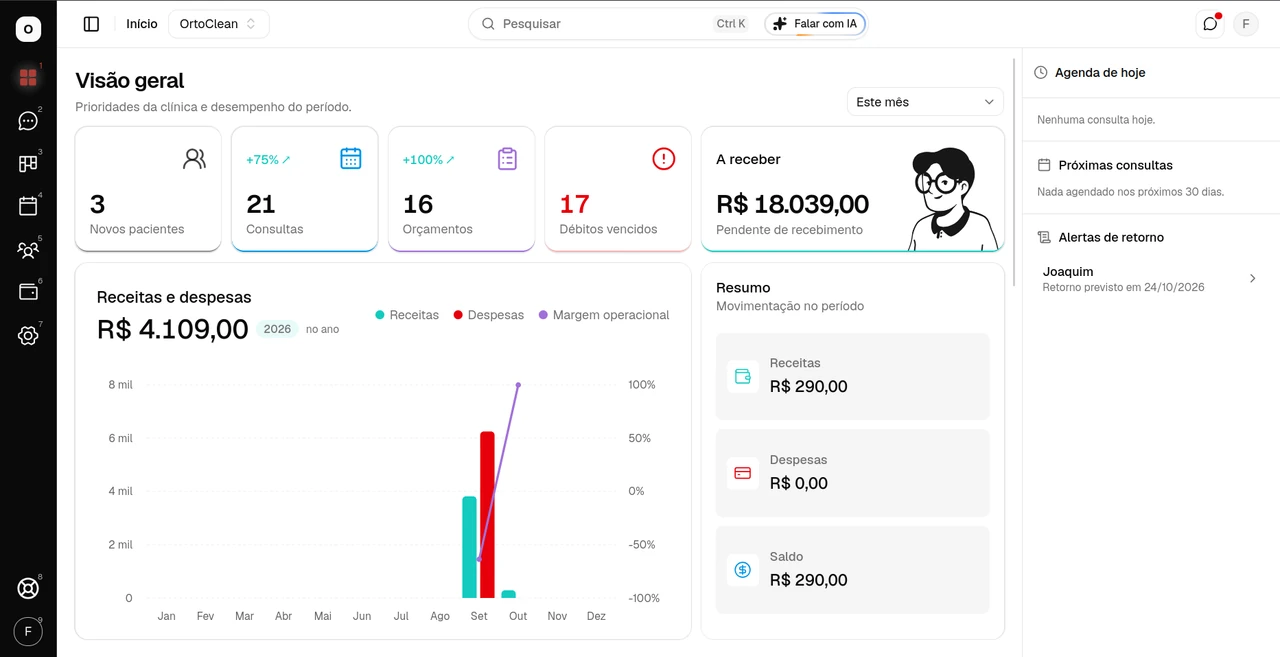Click the 2026 year badge
This screenshot has width=1280, height=657.
[x=277, y=329]
